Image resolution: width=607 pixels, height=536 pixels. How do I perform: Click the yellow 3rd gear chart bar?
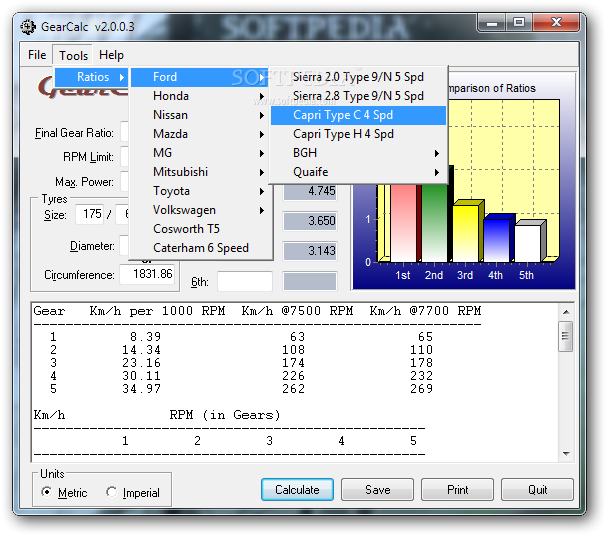click(466, 233)
